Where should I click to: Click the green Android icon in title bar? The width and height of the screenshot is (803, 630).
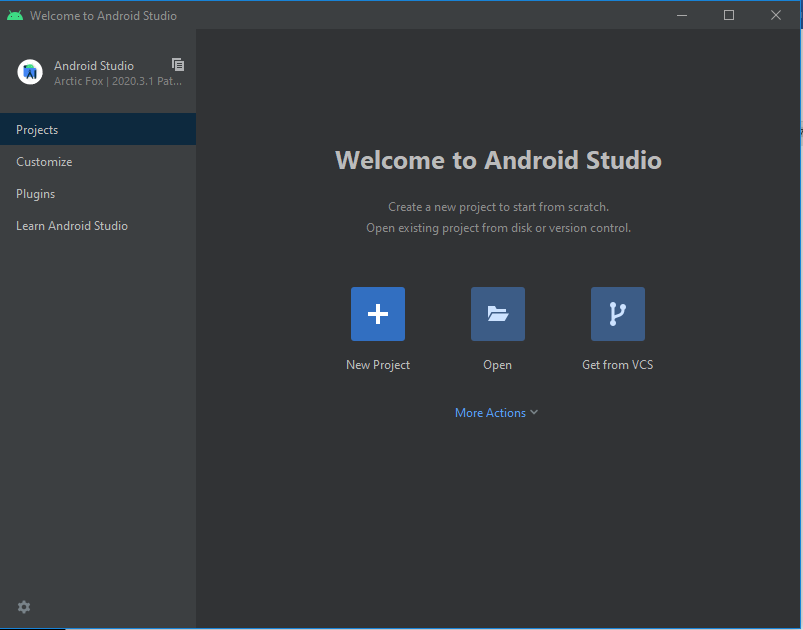coord(14,15)
